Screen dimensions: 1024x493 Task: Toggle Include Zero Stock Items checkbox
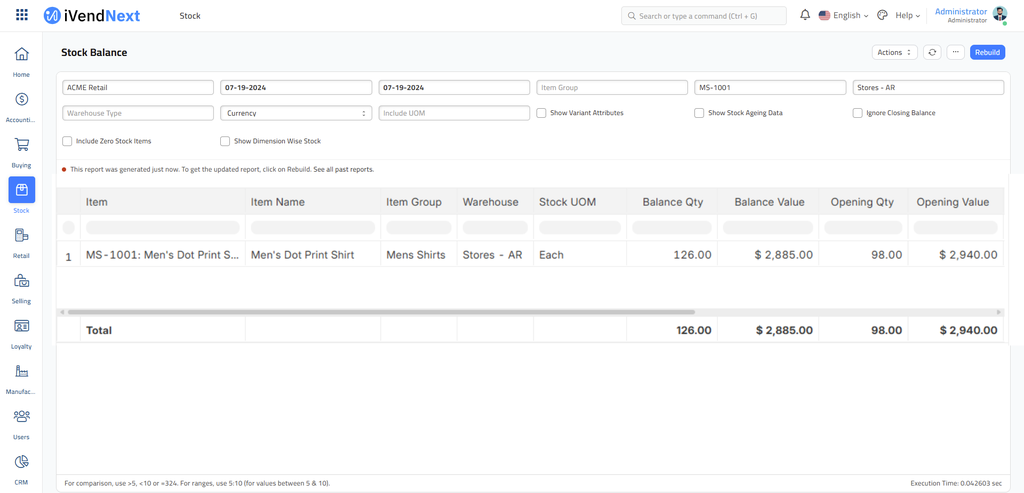[x=67, y=141]
